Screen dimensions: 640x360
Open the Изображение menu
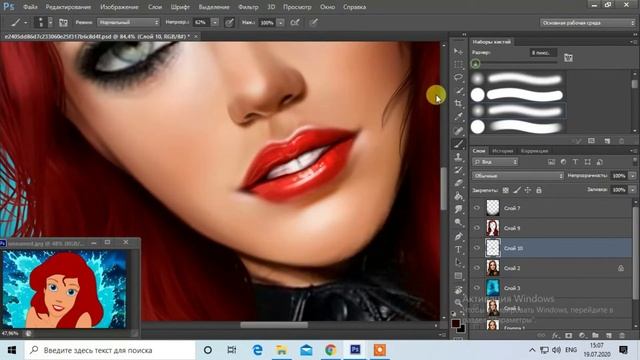(x=119, y=7)
